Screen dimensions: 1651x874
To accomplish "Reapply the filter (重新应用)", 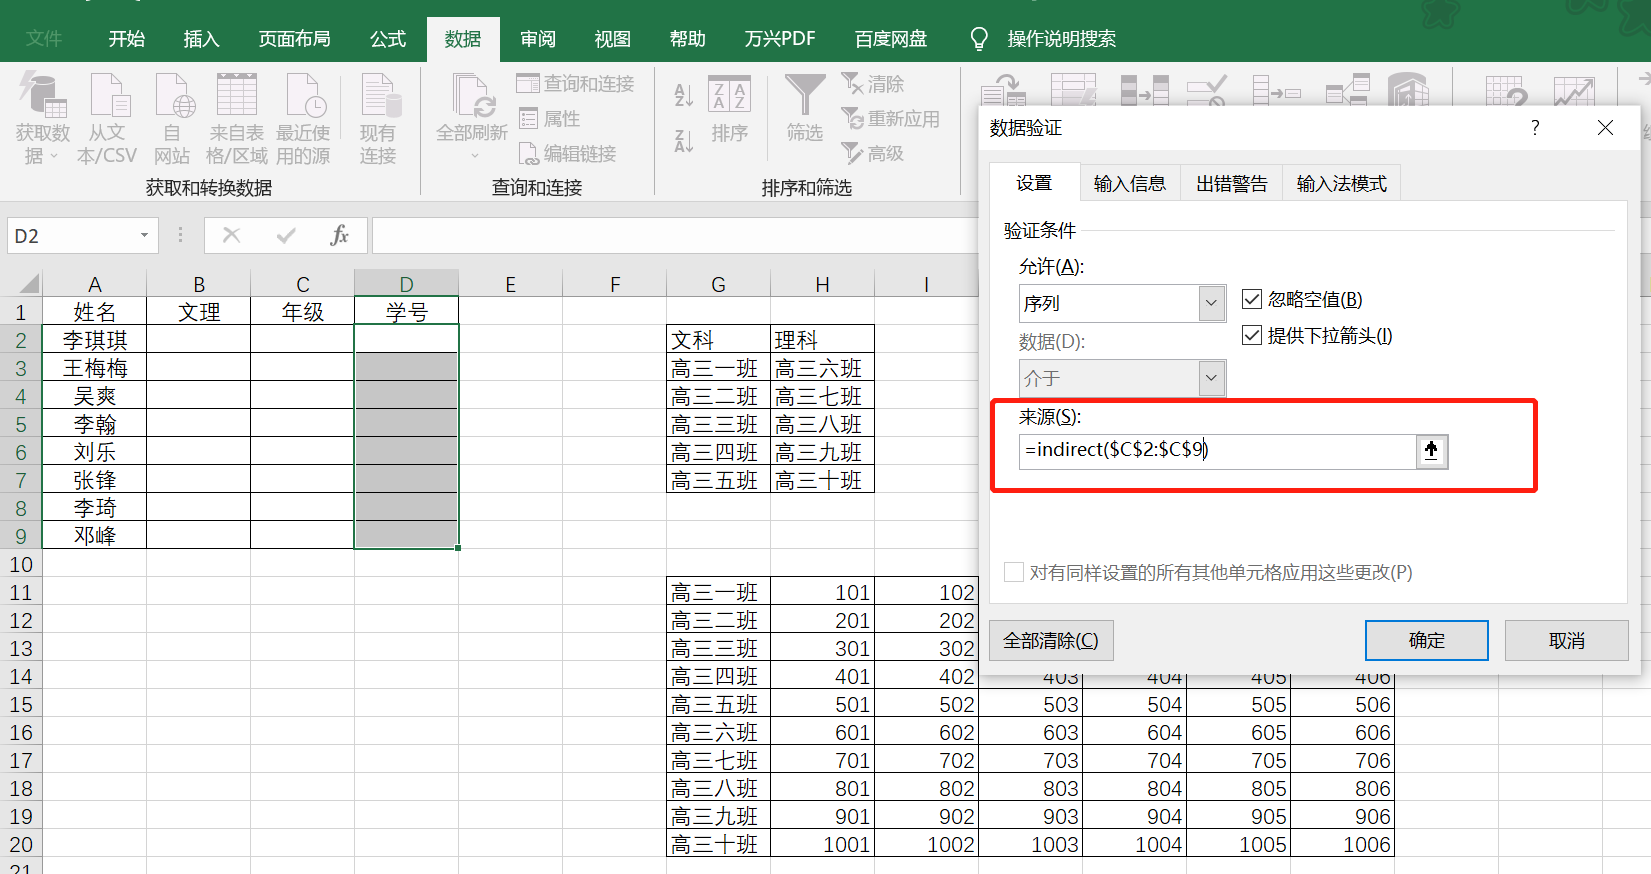I will [891, 119].
